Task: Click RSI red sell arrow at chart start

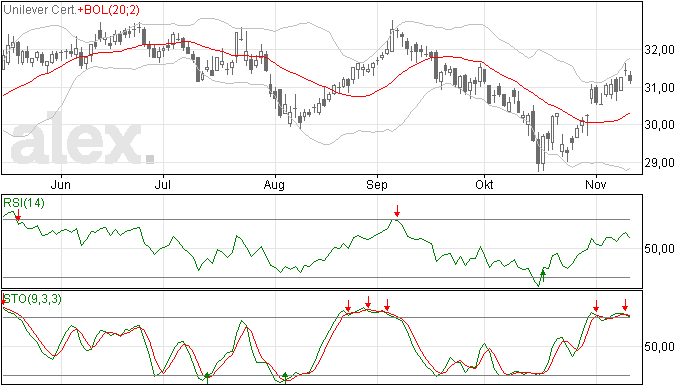Action: (x=18, y=215)
